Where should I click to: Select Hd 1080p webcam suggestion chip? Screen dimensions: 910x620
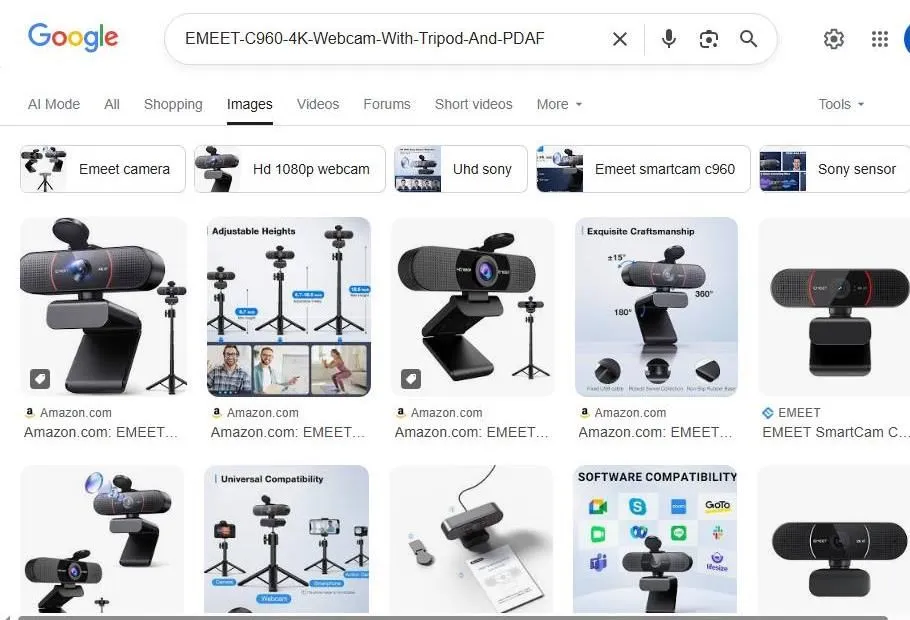pos(290,169)
